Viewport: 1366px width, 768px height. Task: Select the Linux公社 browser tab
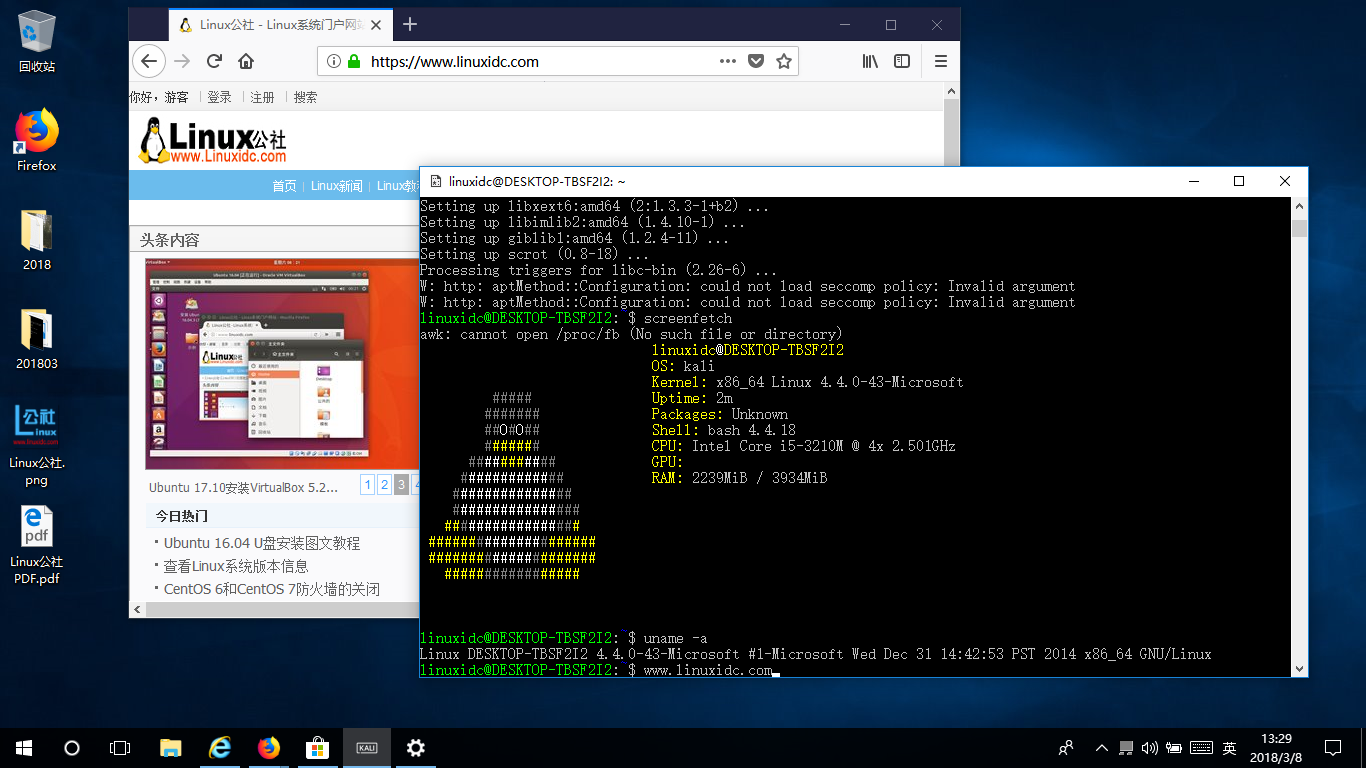point(280,25)
